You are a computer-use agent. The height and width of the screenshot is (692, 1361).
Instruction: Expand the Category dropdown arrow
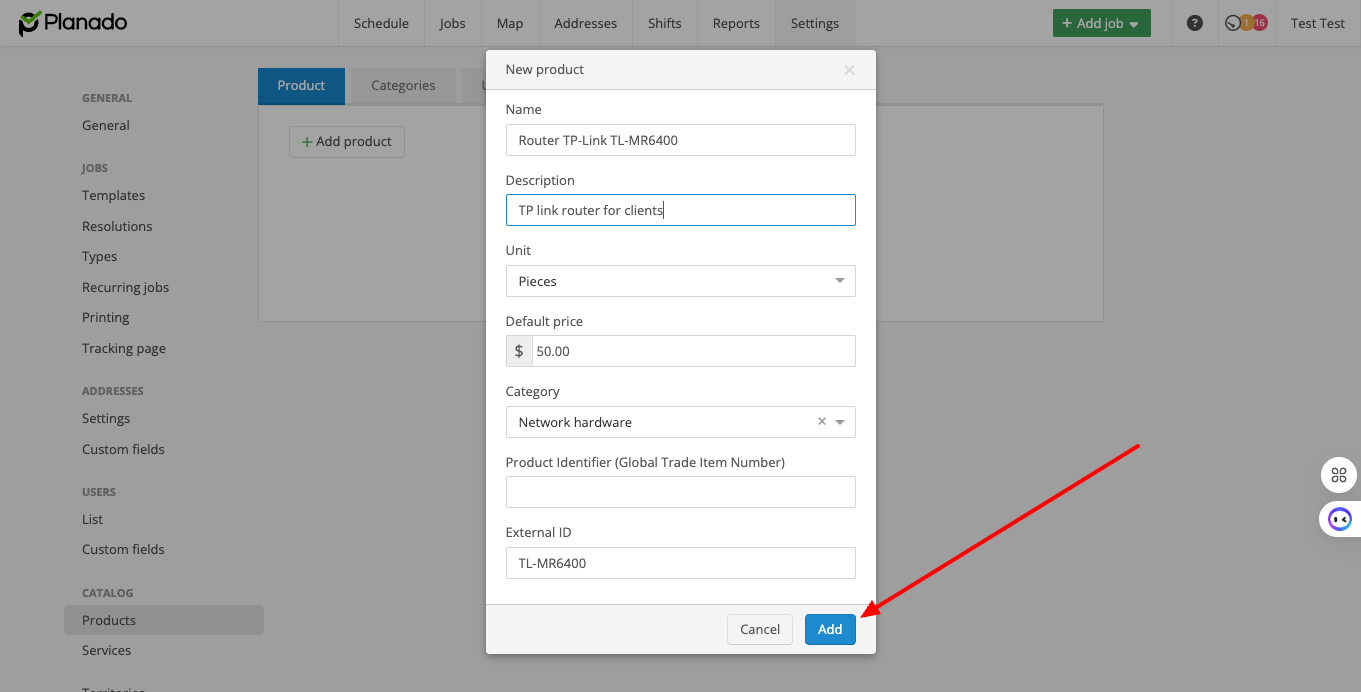click(841, 422)
